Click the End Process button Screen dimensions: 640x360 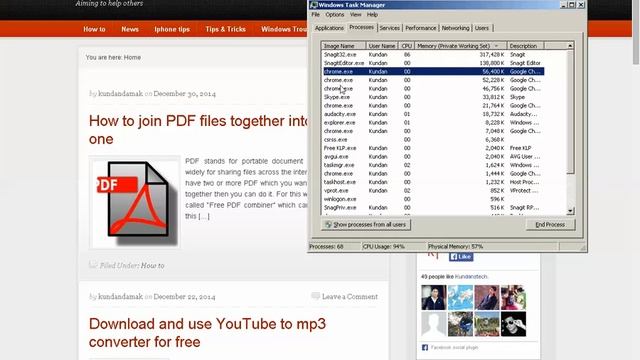coord(550,224)
